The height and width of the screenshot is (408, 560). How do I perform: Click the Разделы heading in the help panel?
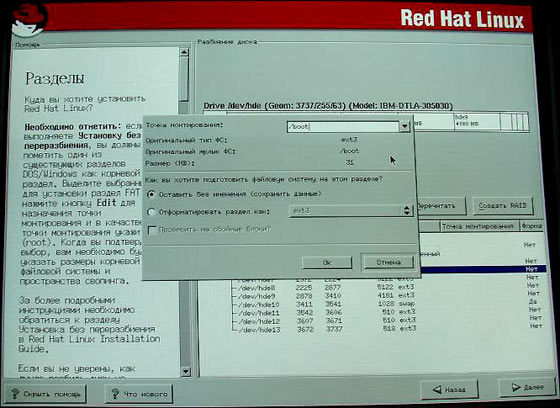pos(55,79)
